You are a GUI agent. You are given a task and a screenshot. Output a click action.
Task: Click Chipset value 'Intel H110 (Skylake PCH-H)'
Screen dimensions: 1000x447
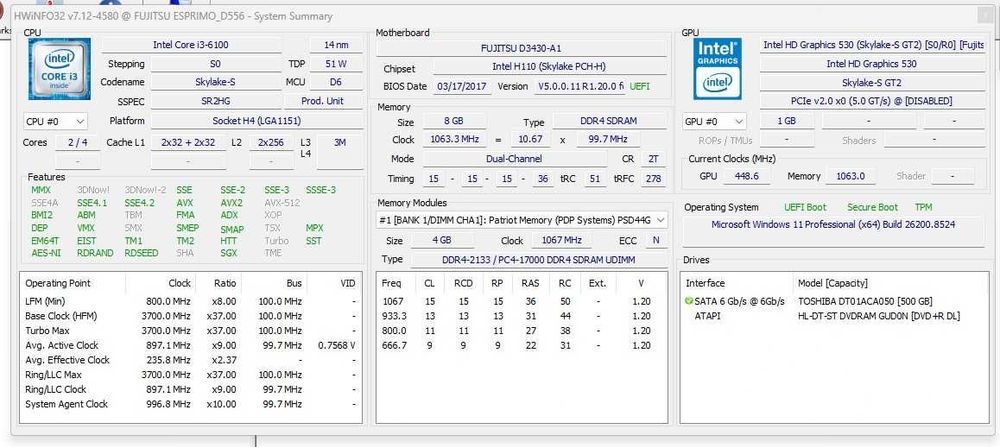click(x=549, y=66)
